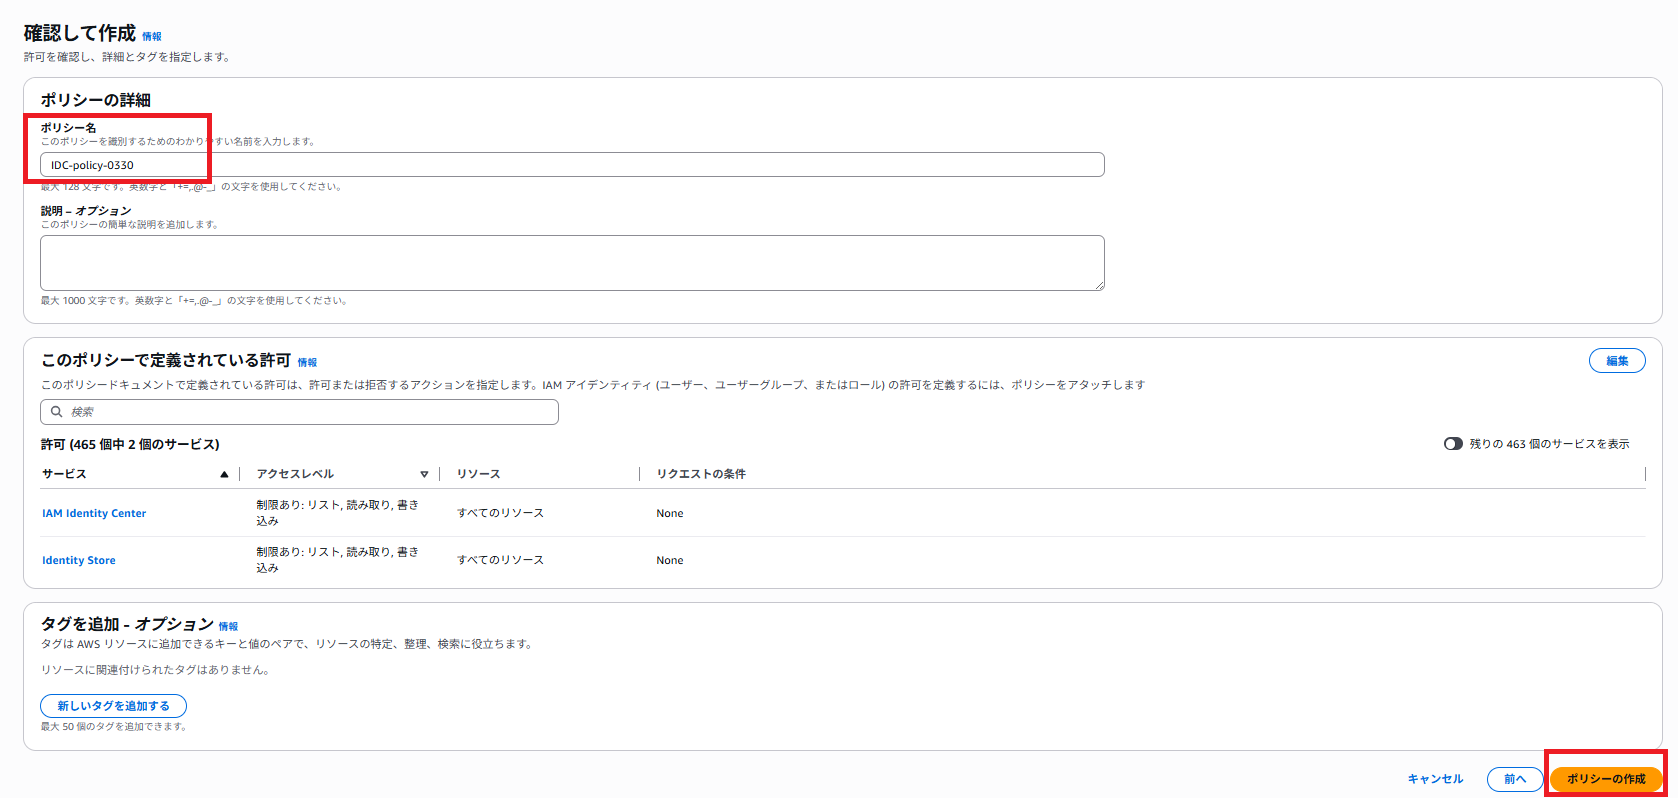The height and width of the screenshot is (798, 1678).
Task: Sort by アクセスレベル column arrow
Action: click(424, 475)
